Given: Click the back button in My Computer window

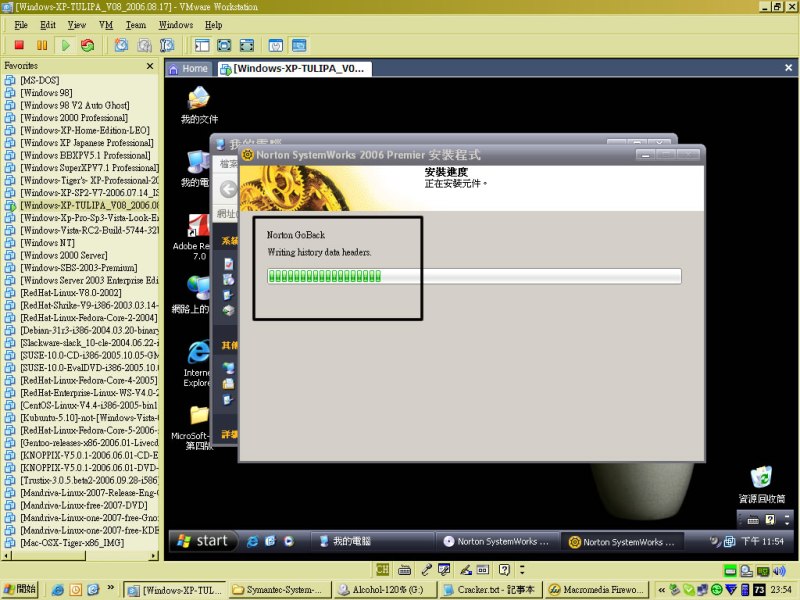Looking at the screenshot, I should [228, 189].
